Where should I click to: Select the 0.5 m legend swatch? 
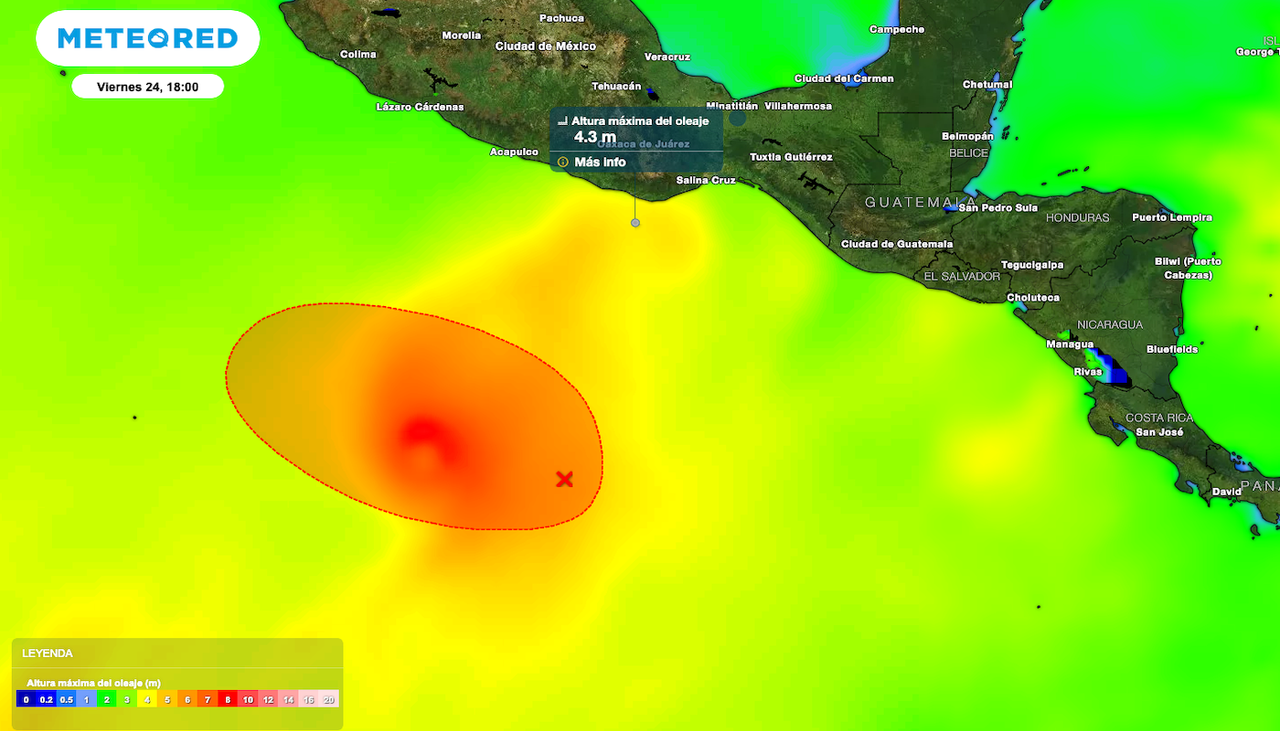(66, 699)
